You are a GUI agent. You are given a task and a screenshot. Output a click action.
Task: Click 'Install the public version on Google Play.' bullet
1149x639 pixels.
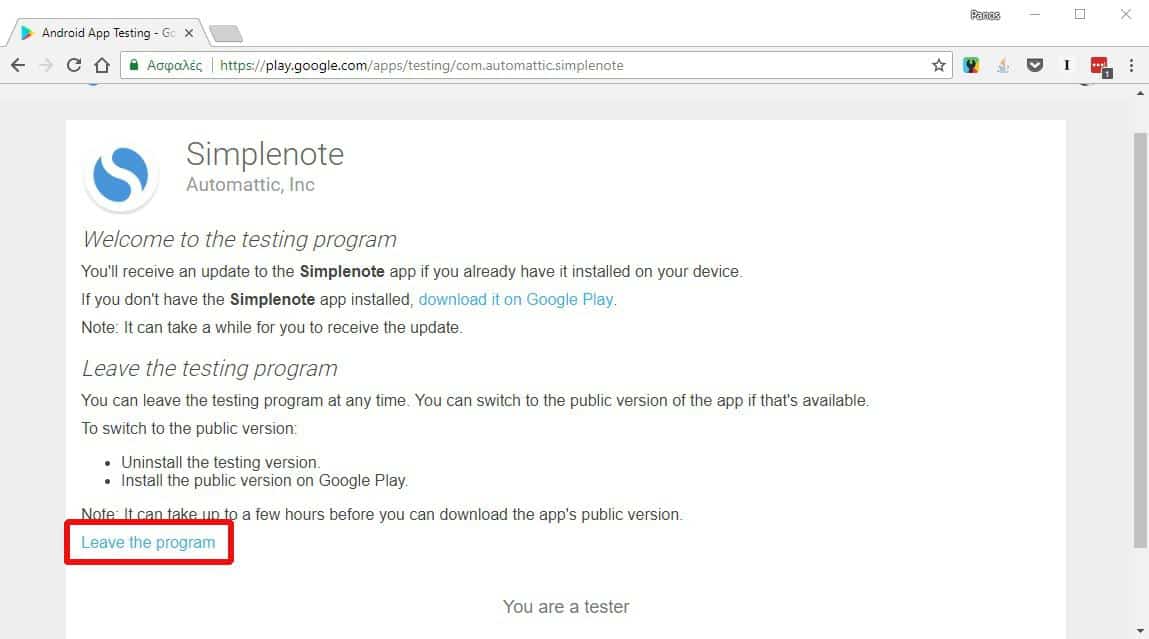[265, 481]
